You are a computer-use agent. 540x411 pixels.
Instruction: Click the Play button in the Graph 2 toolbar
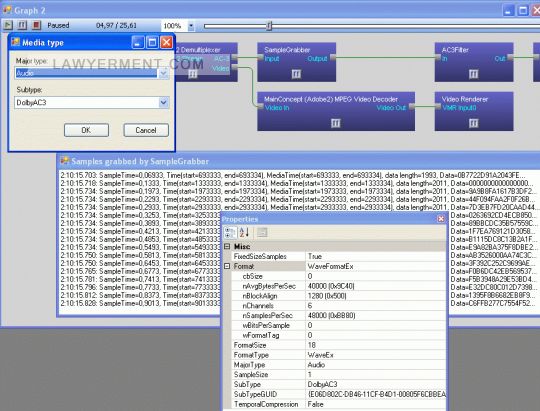[x=8, y=25]
